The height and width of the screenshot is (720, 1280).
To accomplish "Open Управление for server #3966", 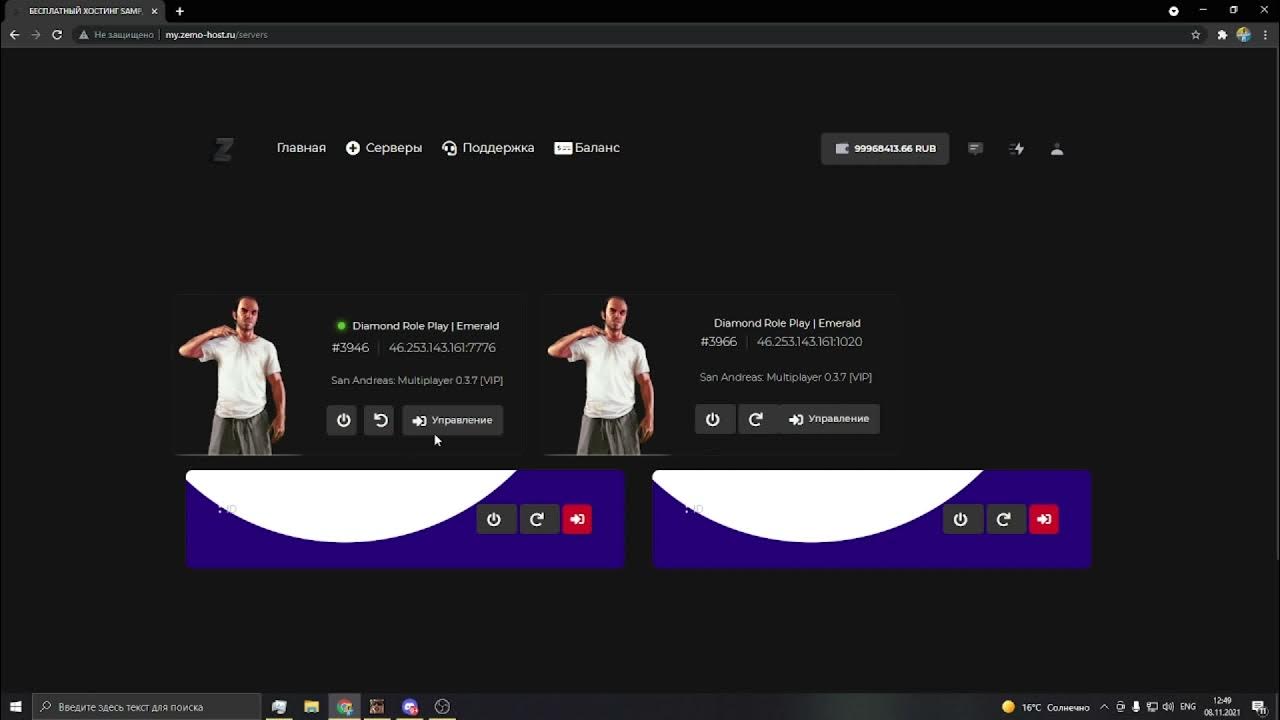I will 829,419.
